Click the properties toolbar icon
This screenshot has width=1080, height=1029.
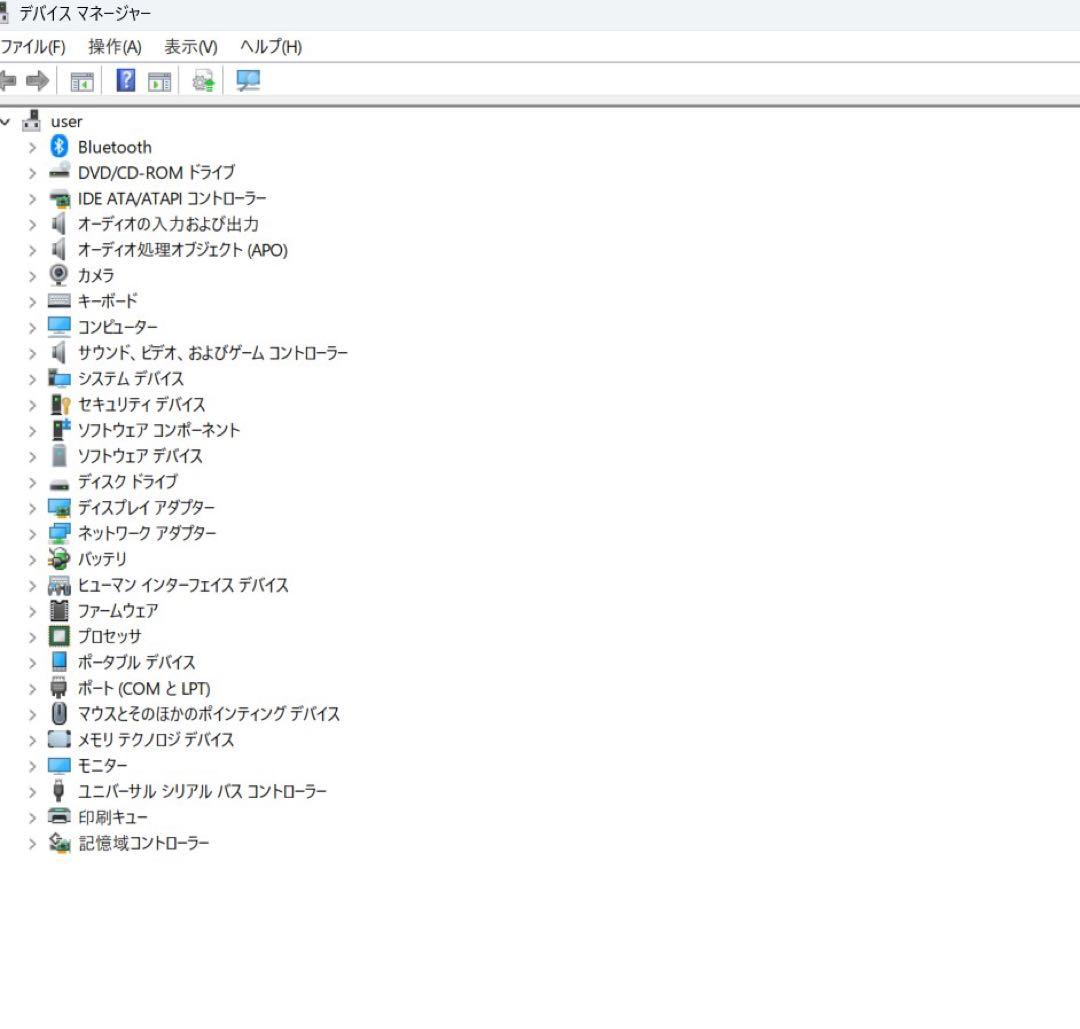[x=159, y=81]
